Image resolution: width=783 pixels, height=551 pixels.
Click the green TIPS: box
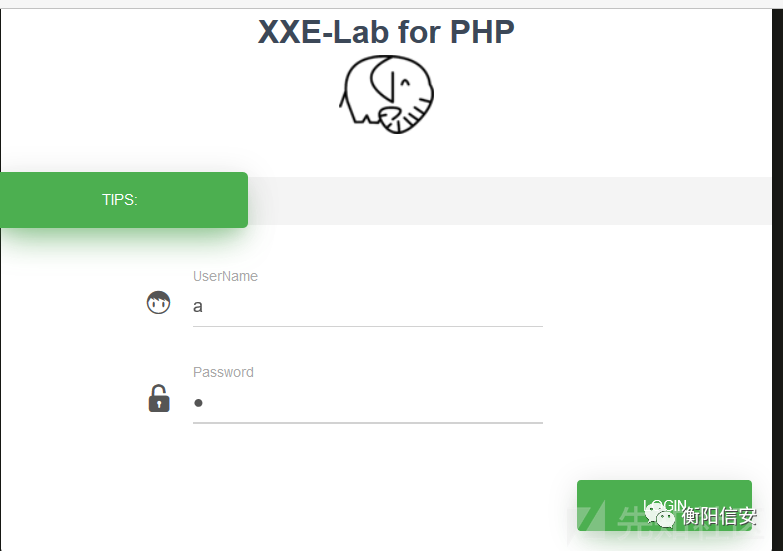pos(124,200)
